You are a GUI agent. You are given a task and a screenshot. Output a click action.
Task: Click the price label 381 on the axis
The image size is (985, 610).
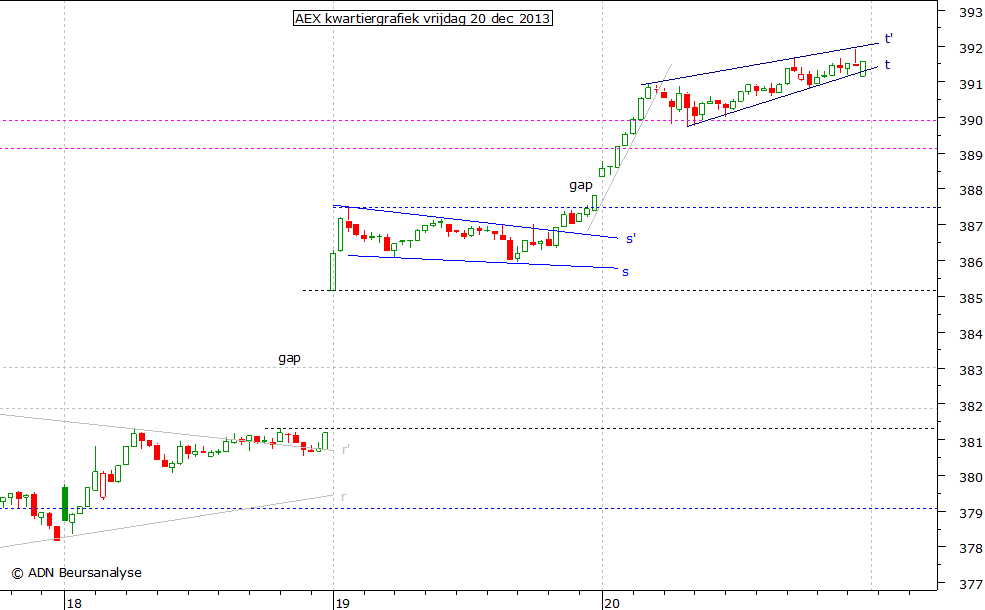click(x=971, y=442)
